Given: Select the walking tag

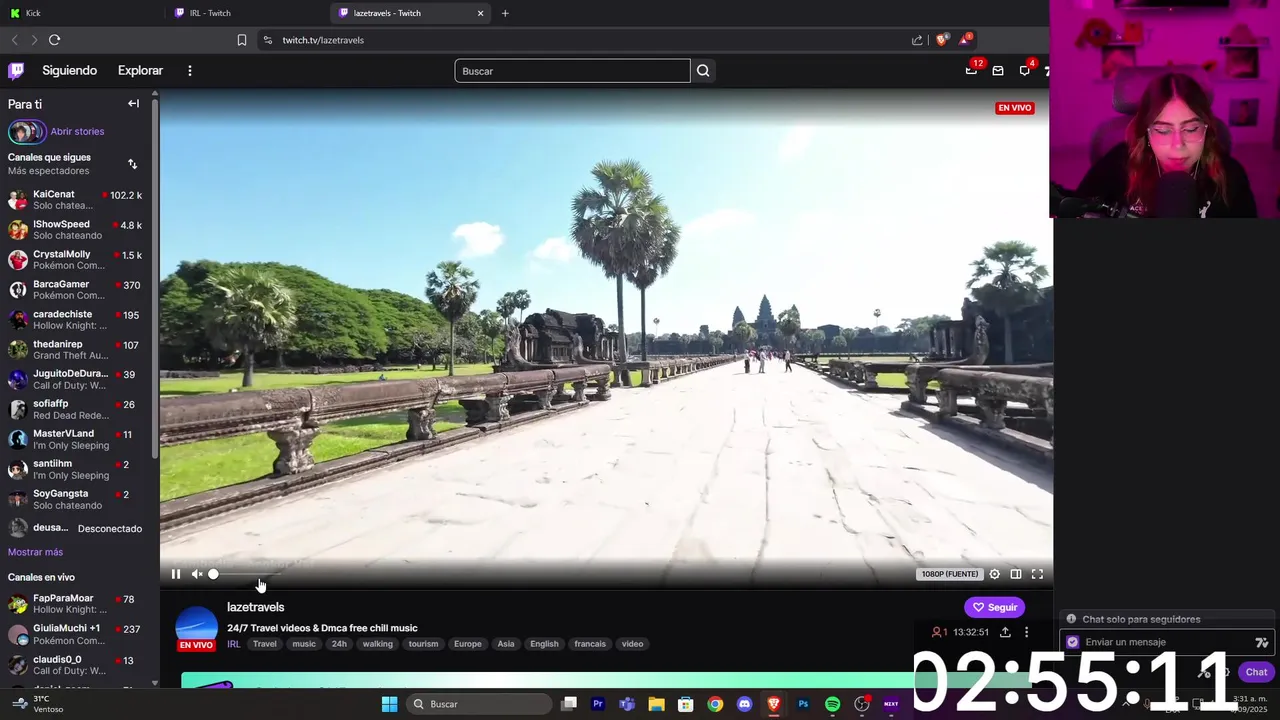Looking at the screenshot, I should pyautogui.click(x=377, y=644).
